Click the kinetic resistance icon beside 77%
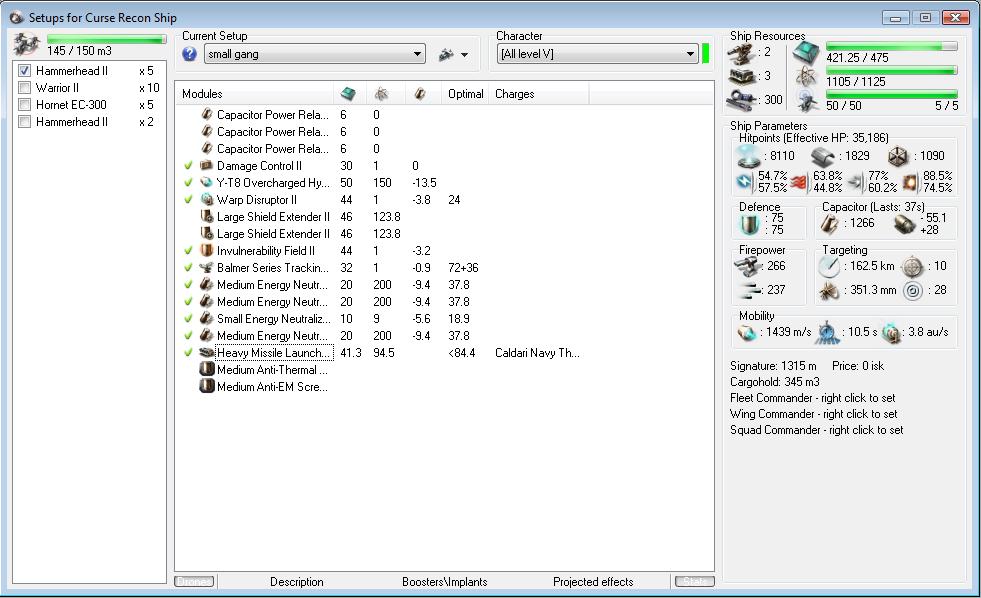The width and height of the screenshot is (981, 598). tap(855, 182)
